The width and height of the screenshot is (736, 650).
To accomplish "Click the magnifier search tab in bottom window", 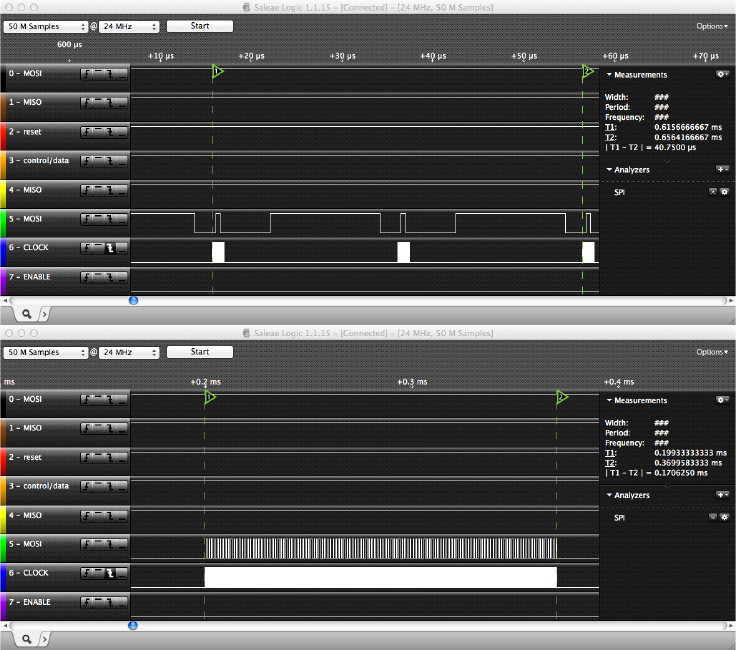I will click(x=27, y=639).
